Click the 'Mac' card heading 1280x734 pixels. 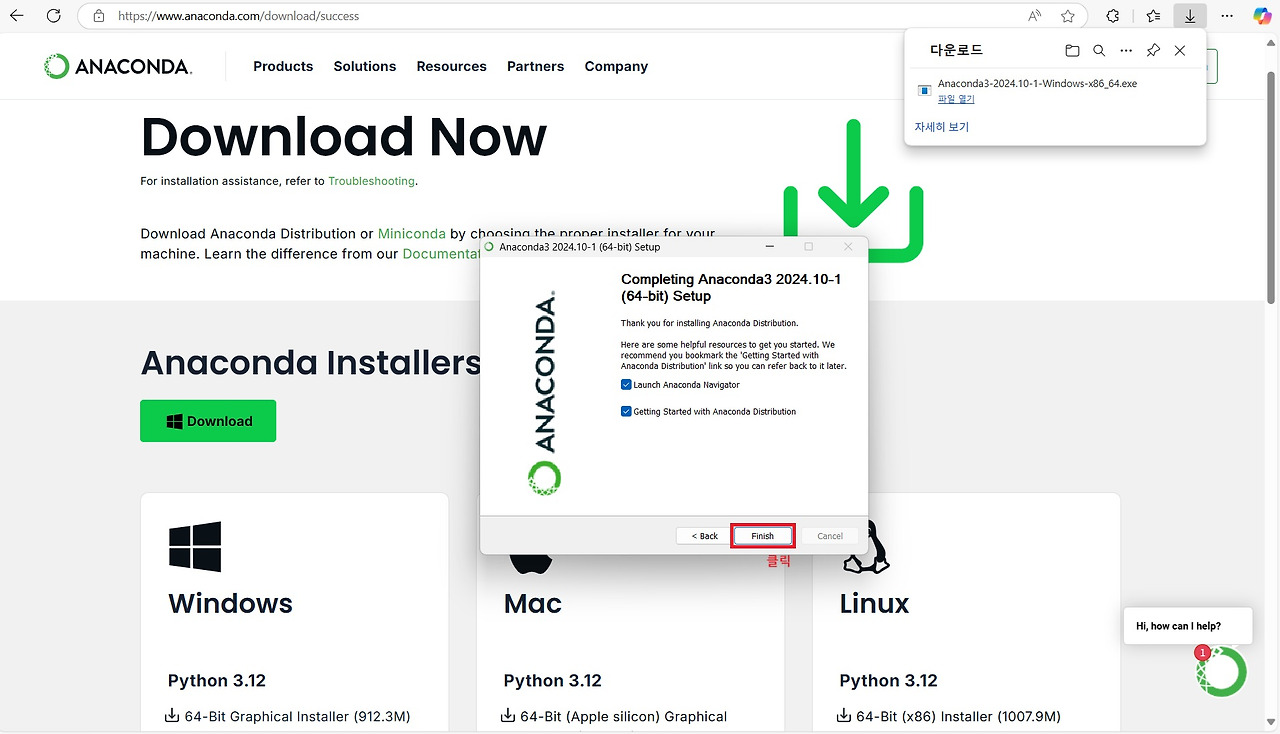533,604
